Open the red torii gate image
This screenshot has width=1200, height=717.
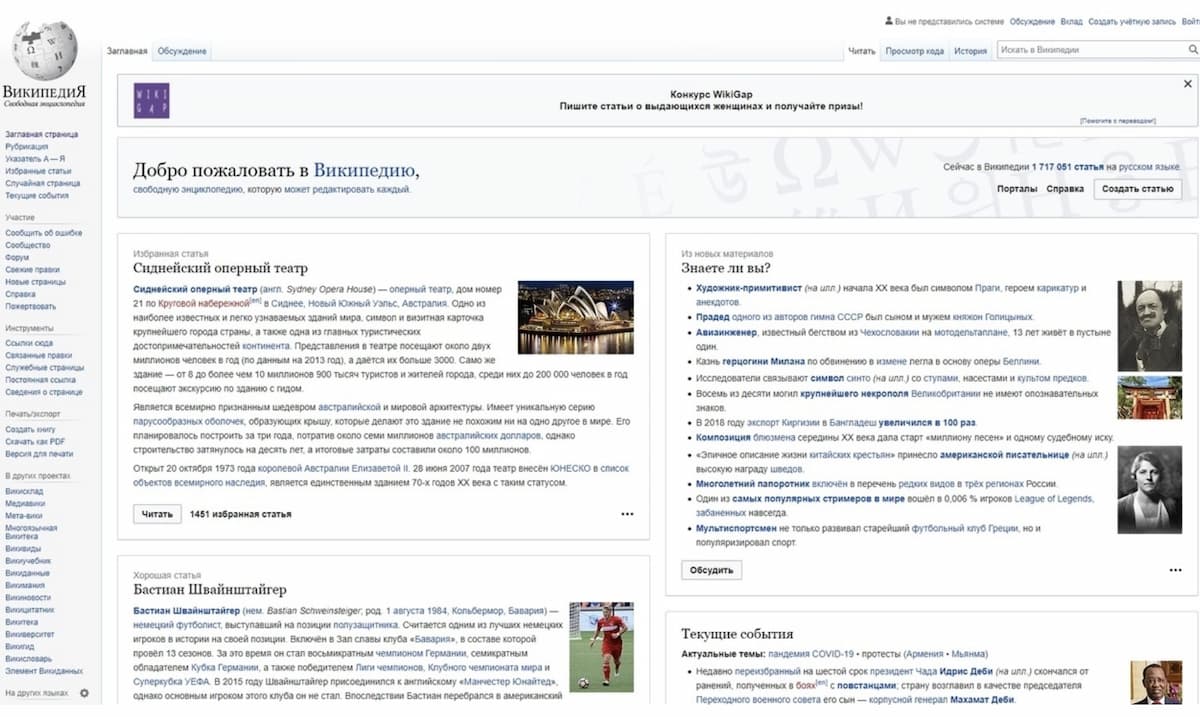tap(1149, 398)
